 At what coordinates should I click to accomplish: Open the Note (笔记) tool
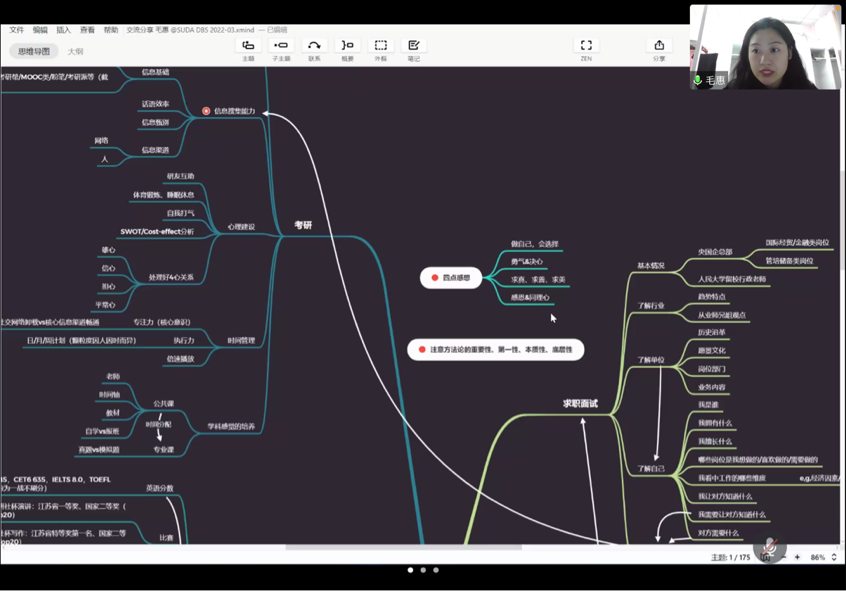413,46
